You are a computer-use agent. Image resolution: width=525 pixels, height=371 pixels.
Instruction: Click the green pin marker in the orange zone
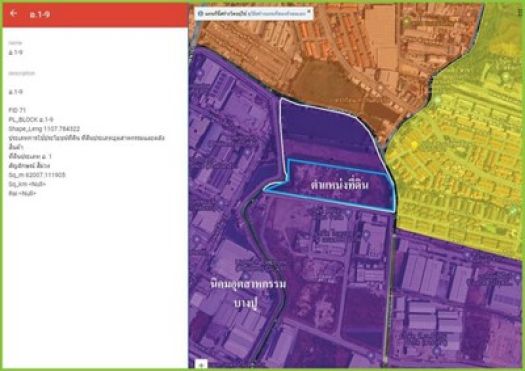tap(406, 21)
